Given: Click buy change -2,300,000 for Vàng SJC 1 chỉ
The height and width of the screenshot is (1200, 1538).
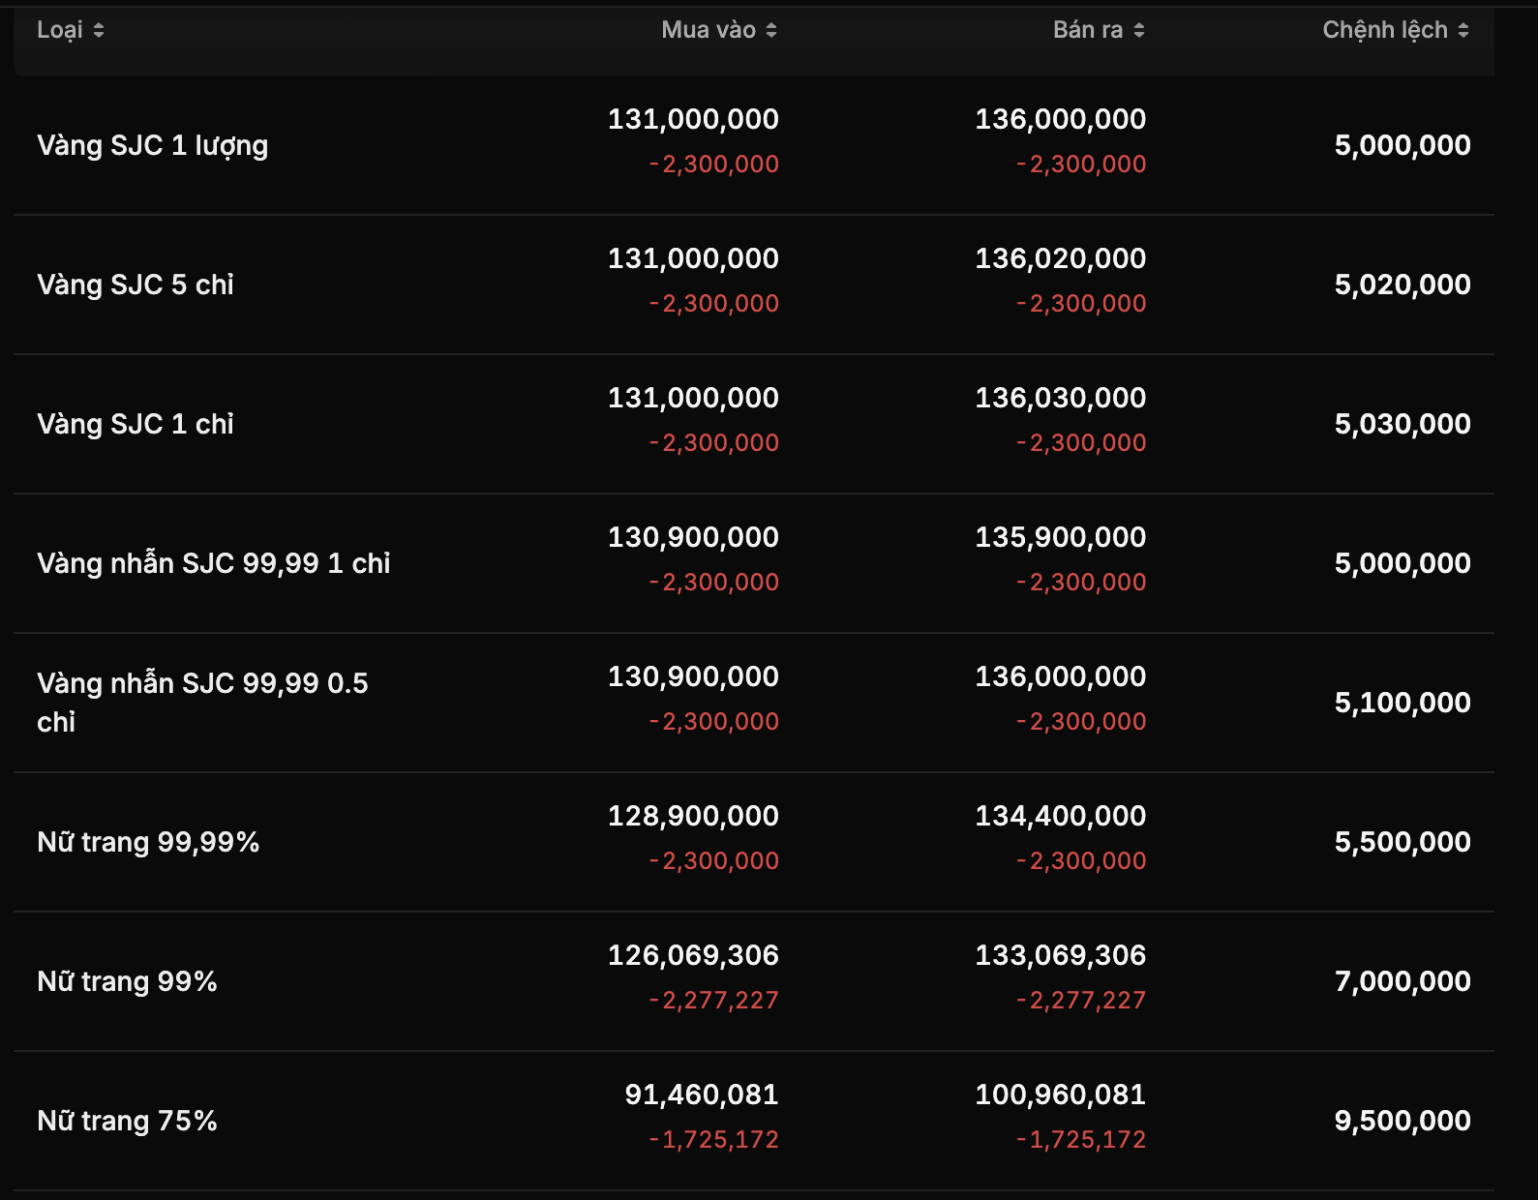Looking at the screenshot, I should pos(714,442).
